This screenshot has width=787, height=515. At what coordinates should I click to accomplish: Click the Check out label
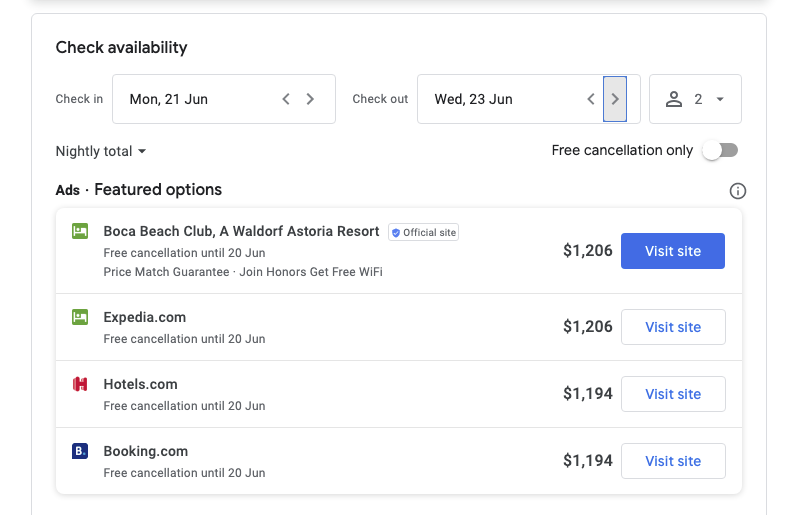coord(380,99)
